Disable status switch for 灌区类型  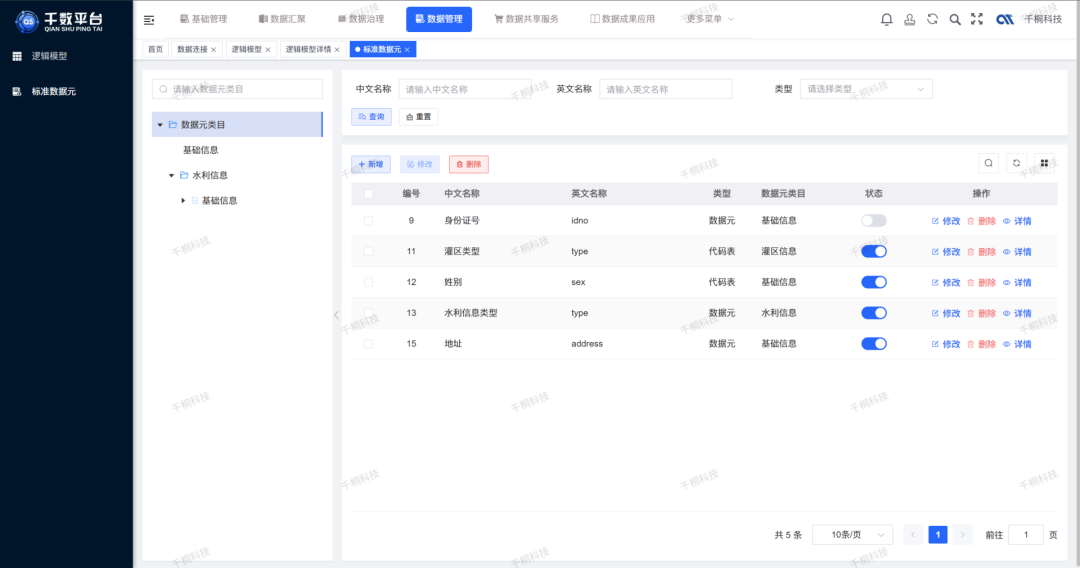click(873, 251)
